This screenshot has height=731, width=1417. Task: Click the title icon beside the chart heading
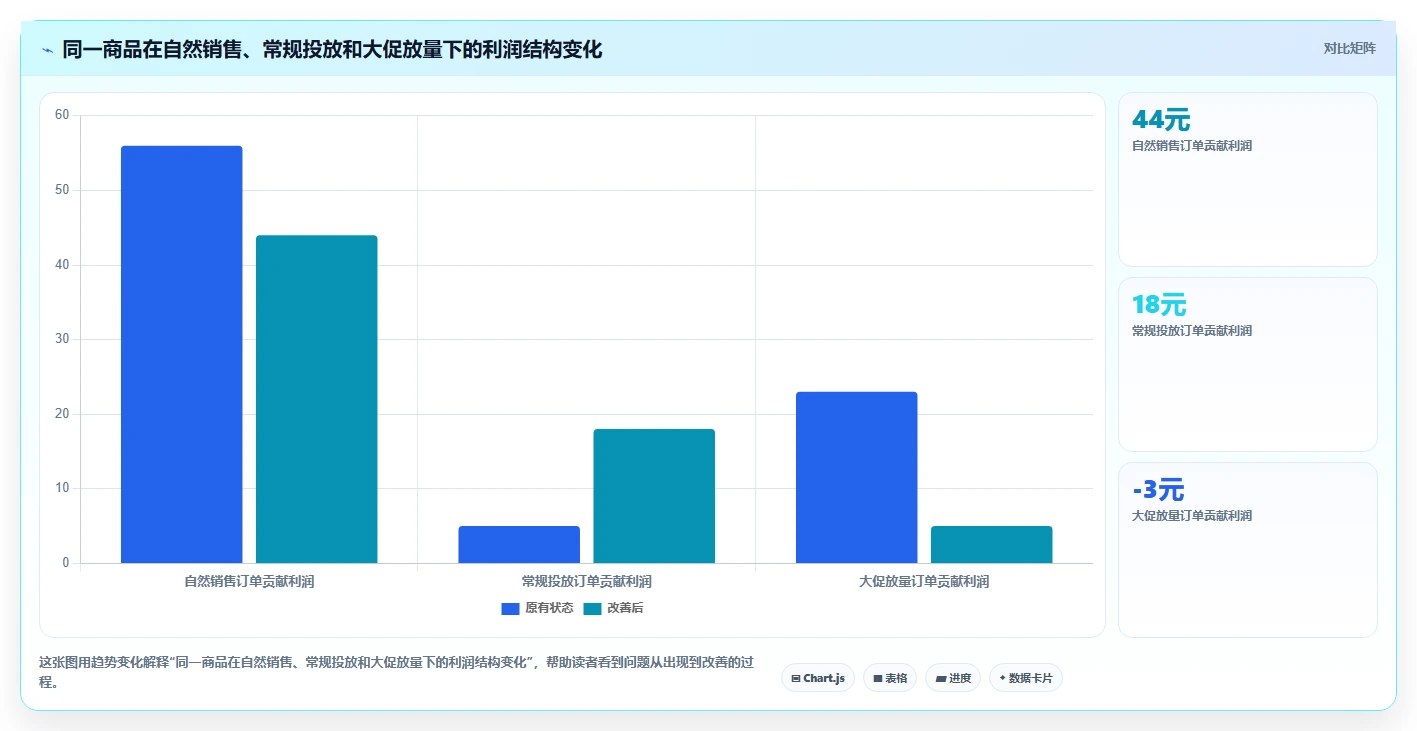pos(47,50)
